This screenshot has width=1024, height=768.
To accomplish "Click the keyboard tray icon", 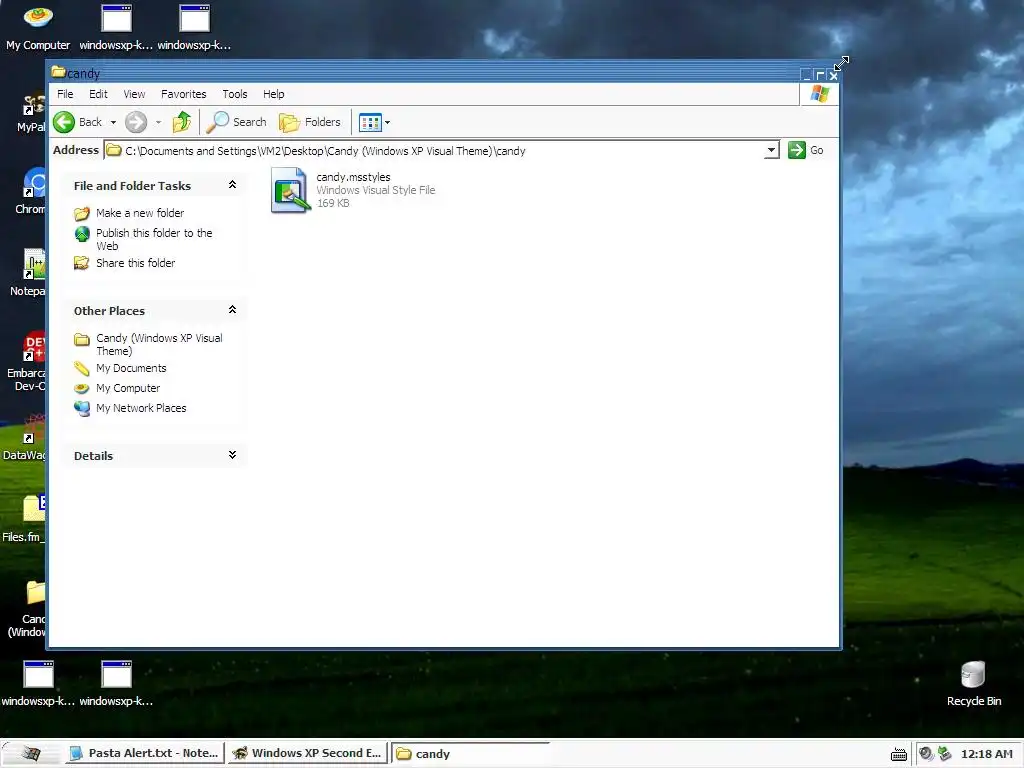I will (x=899, y=754).
